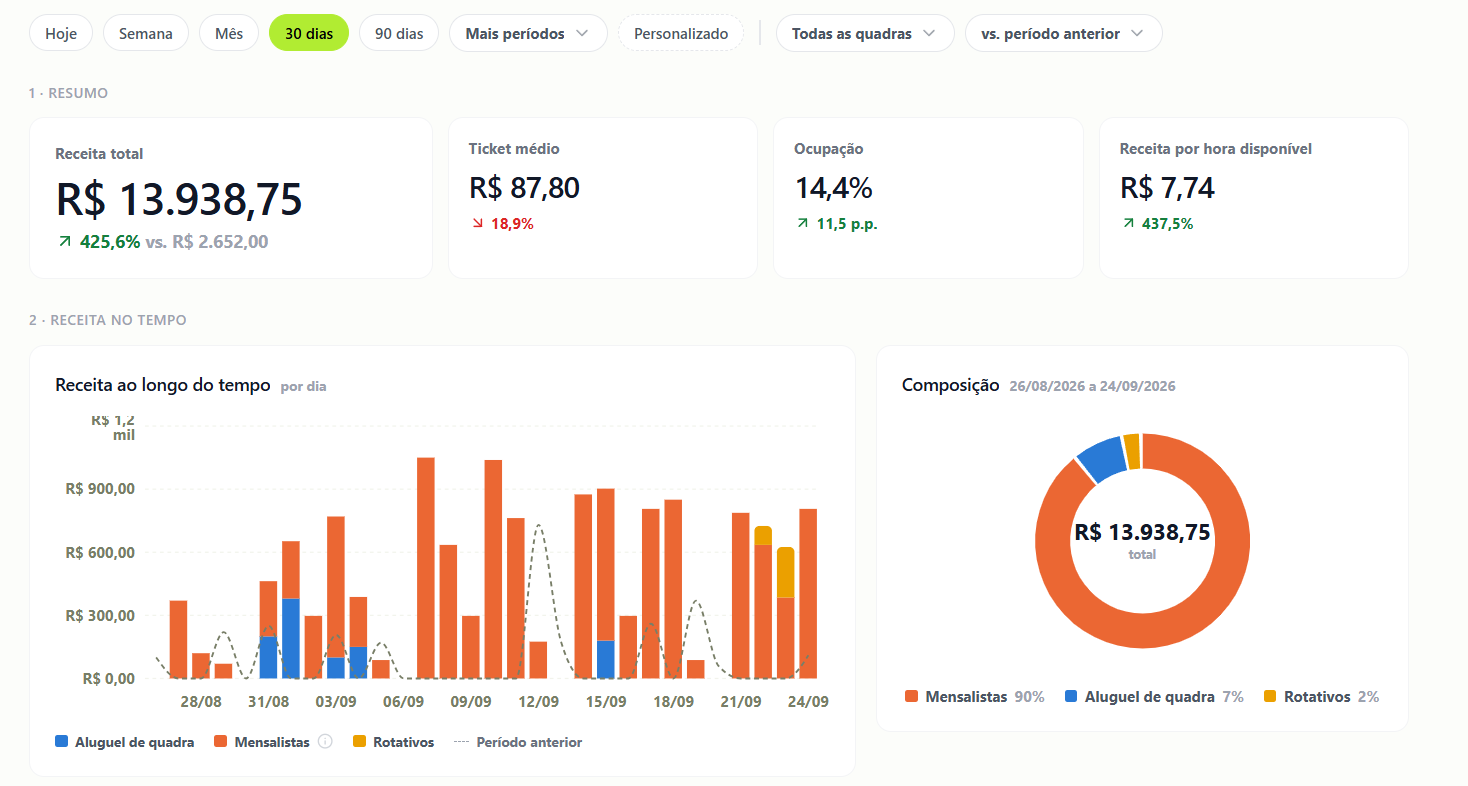Click the R$ 7,74 revenue-per-hour value
Screen dimensions: 1468x786
click(1167, 188)
